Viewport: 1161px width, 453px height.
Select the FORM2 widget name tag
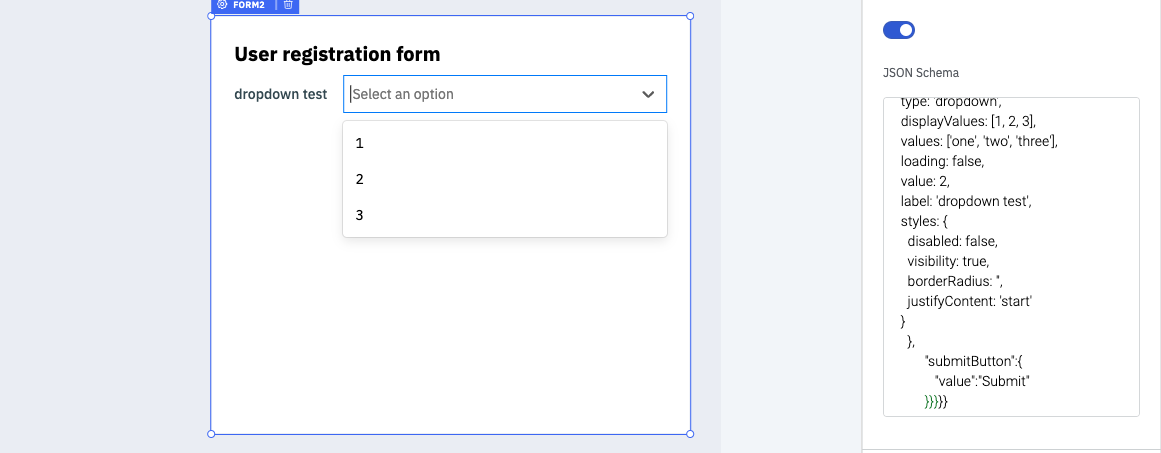(x=248, y=5)
